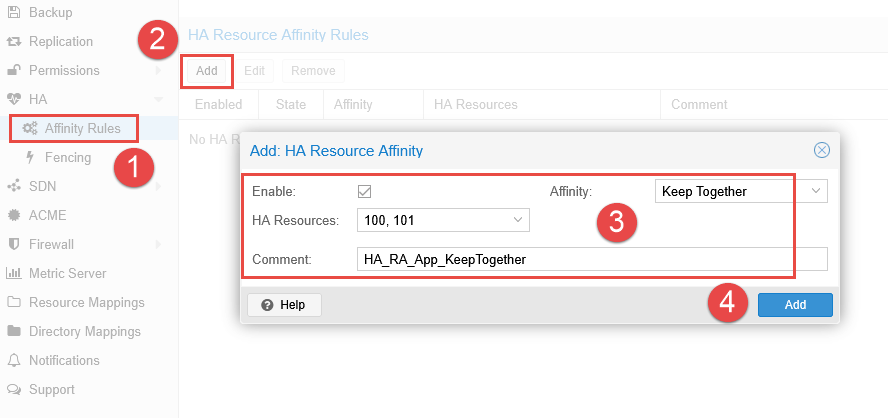Click the Notifications bell icon
888x418 pixels.
click(x=14, y=360)
